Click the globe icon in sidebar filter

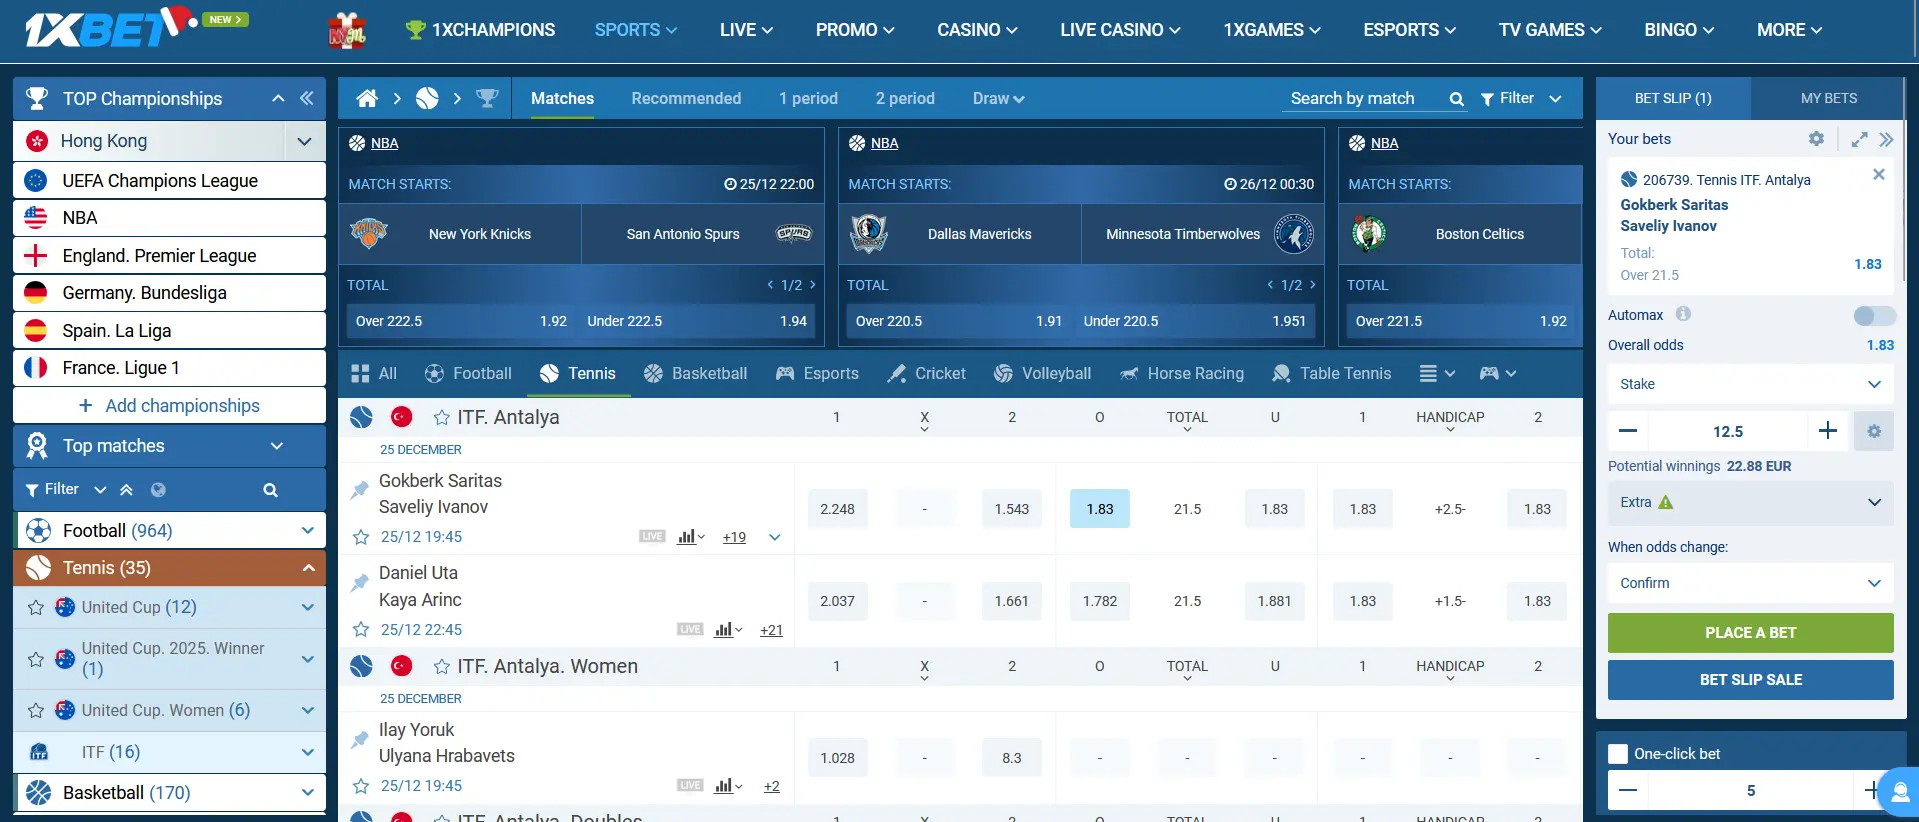pyautogui.click(x=158, y=490)
